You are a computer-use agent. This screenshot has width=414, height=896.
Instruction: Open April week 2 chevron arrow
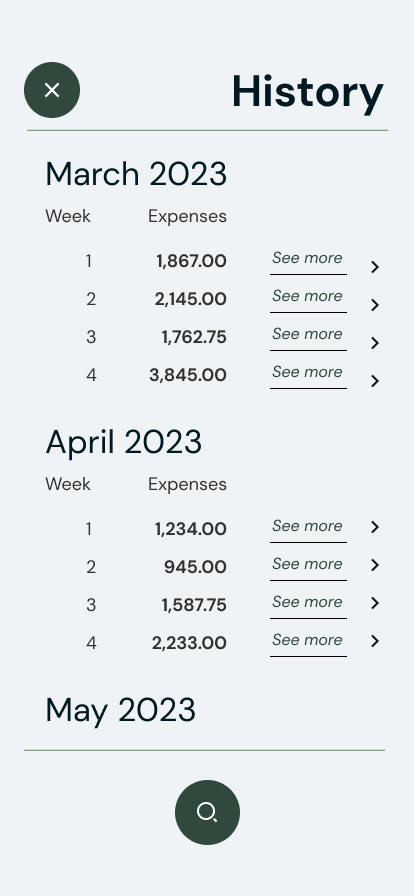coord(375,565)
